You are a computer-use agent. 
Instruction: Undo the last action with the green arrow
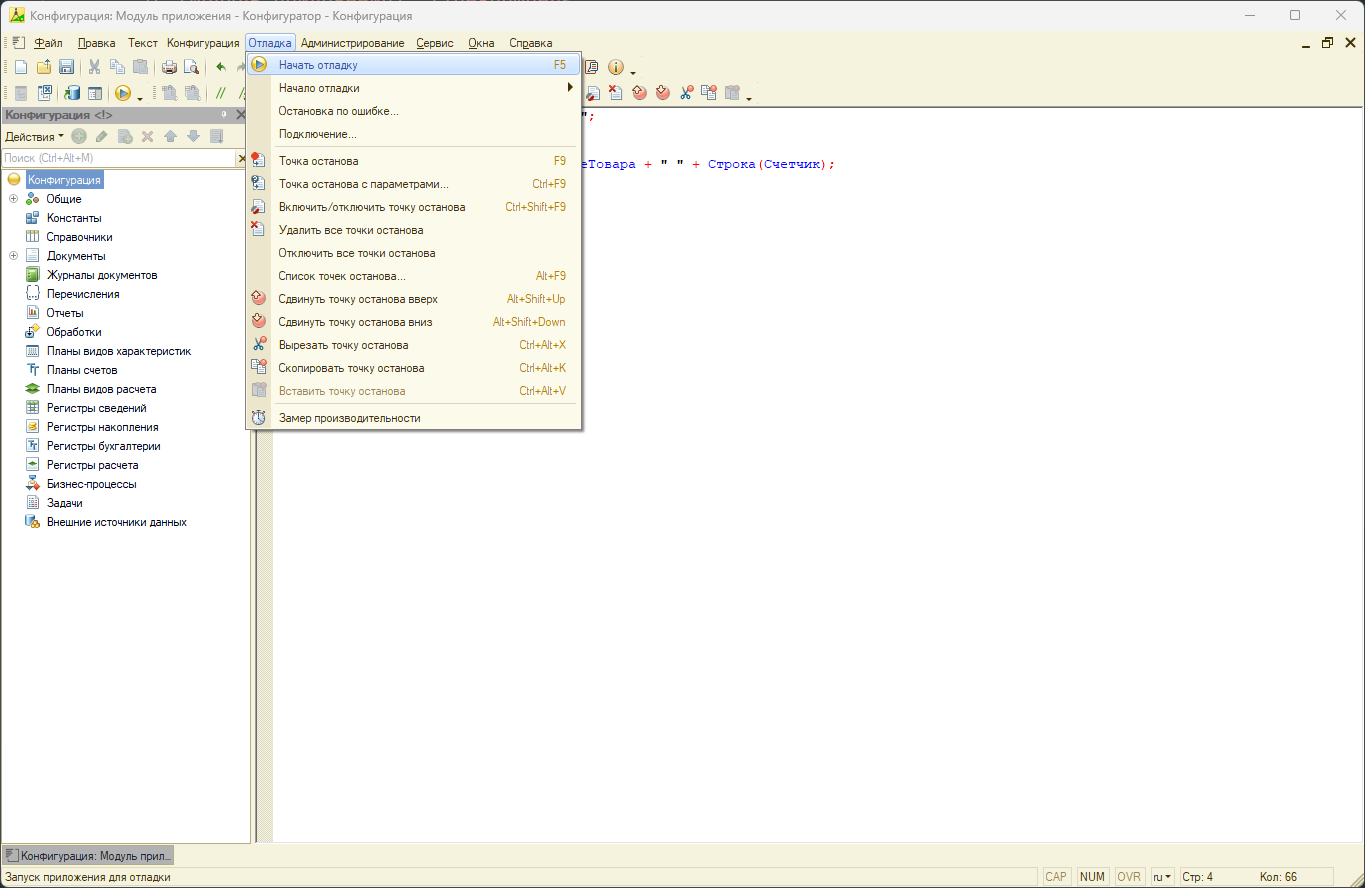221,67
